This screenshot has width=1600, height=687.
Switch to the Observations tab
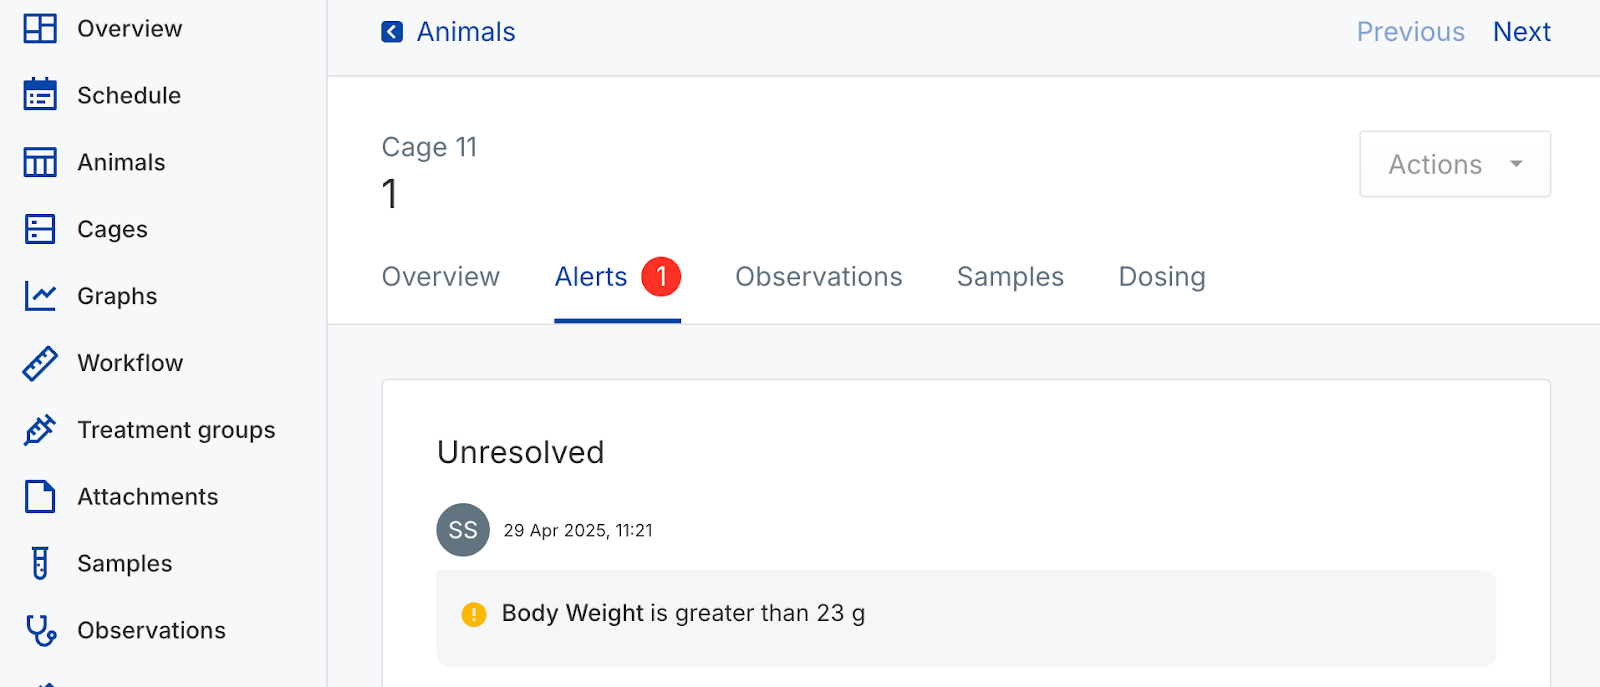point(818,277)
